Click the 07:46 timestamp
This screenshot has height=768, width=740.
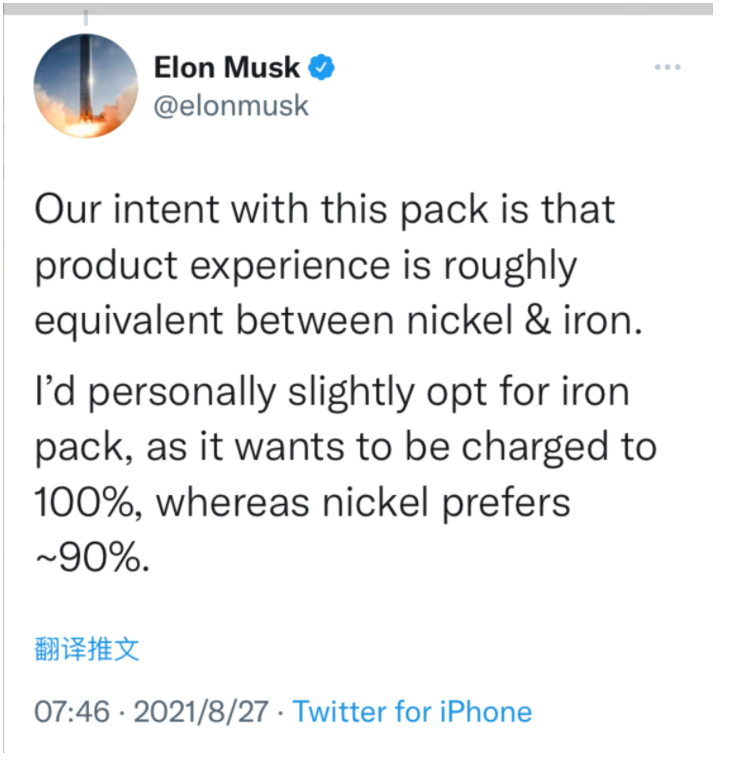(x=70, y=712)
